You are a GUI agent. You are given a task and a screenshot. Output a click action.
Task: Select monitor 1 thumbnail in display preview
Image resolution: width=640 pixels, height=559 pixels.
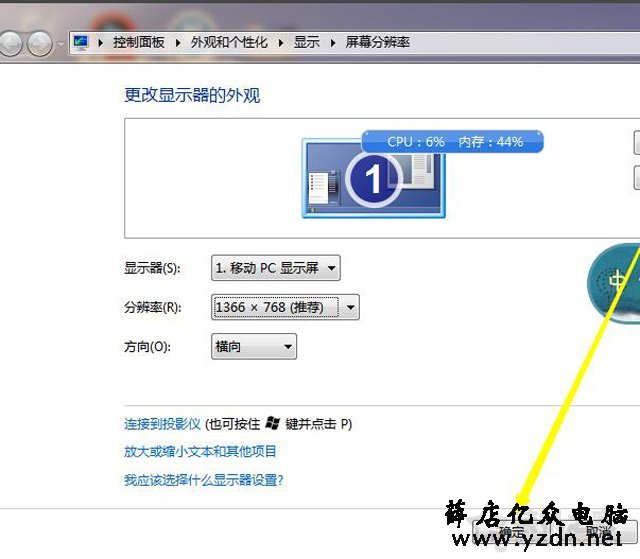click(373, 178)
